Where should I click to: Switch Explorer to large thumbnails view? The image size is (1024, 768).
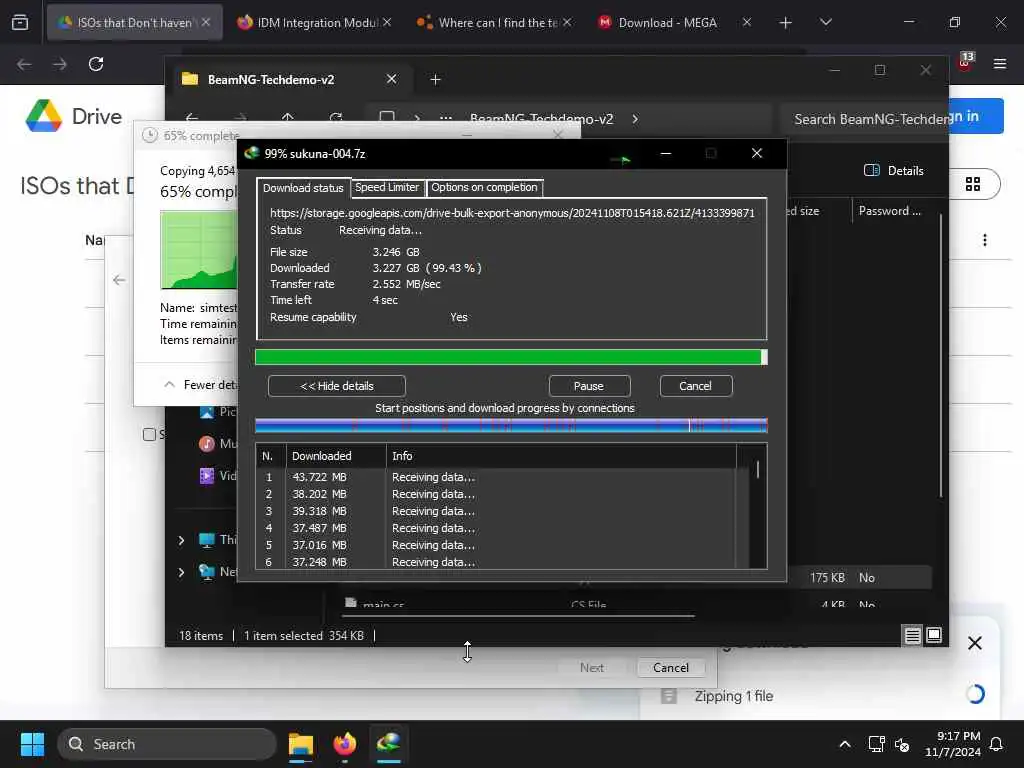point(934,635)
